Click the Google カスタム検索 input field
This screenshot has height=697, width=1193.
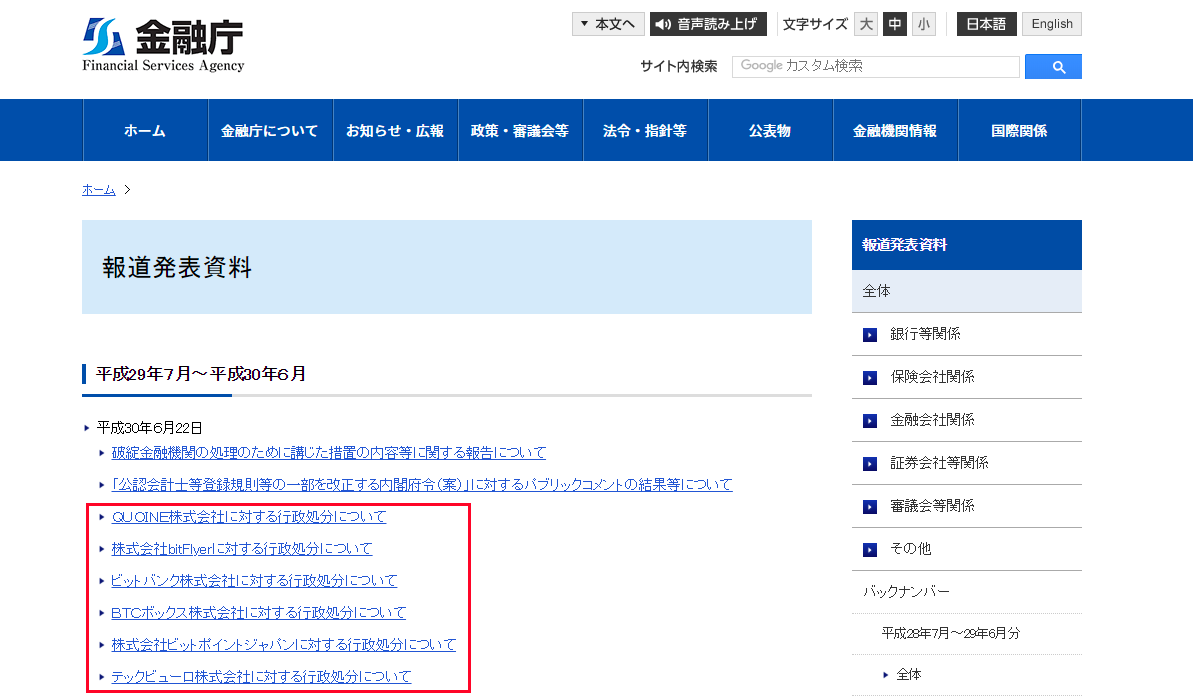pos(875,66)
